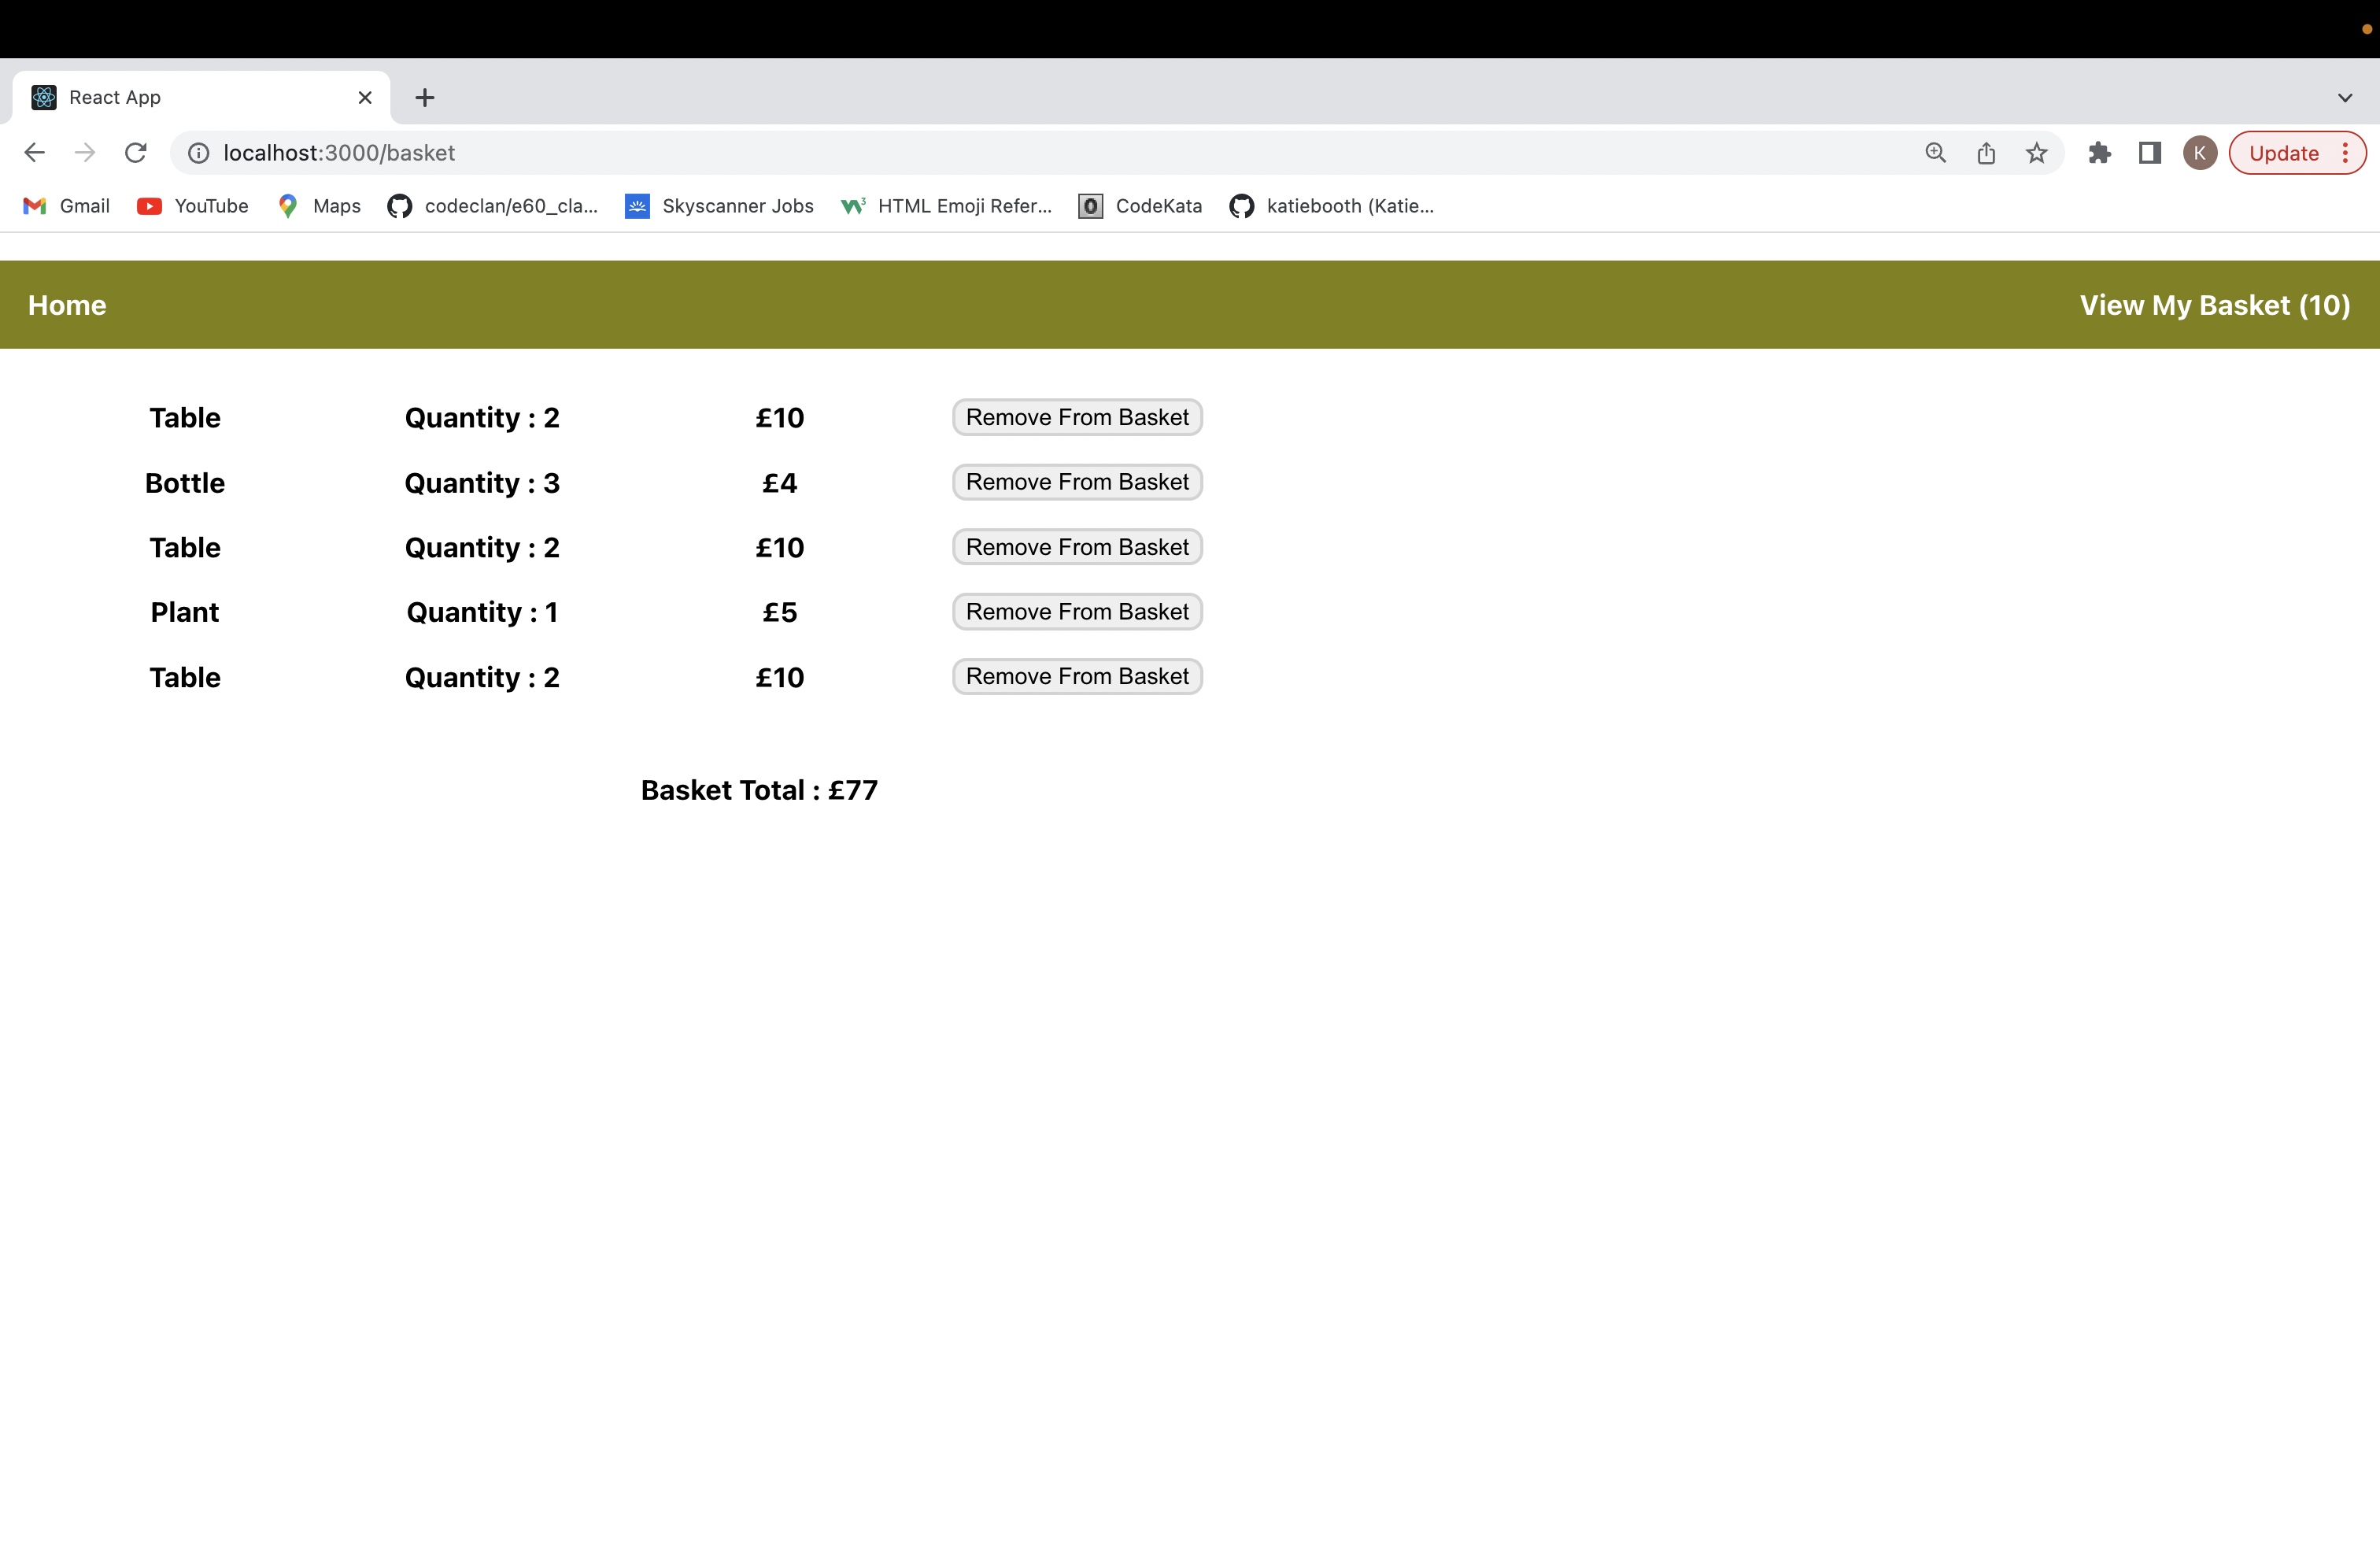Viewport: 2380px width, 1546px height.
Task: Open the YouTube bookmark
Action: (192, 206)
